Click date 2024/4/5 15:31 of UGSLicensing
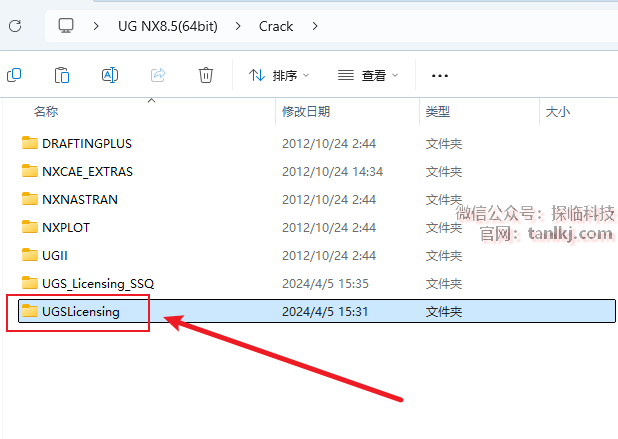 click(325, 311)
